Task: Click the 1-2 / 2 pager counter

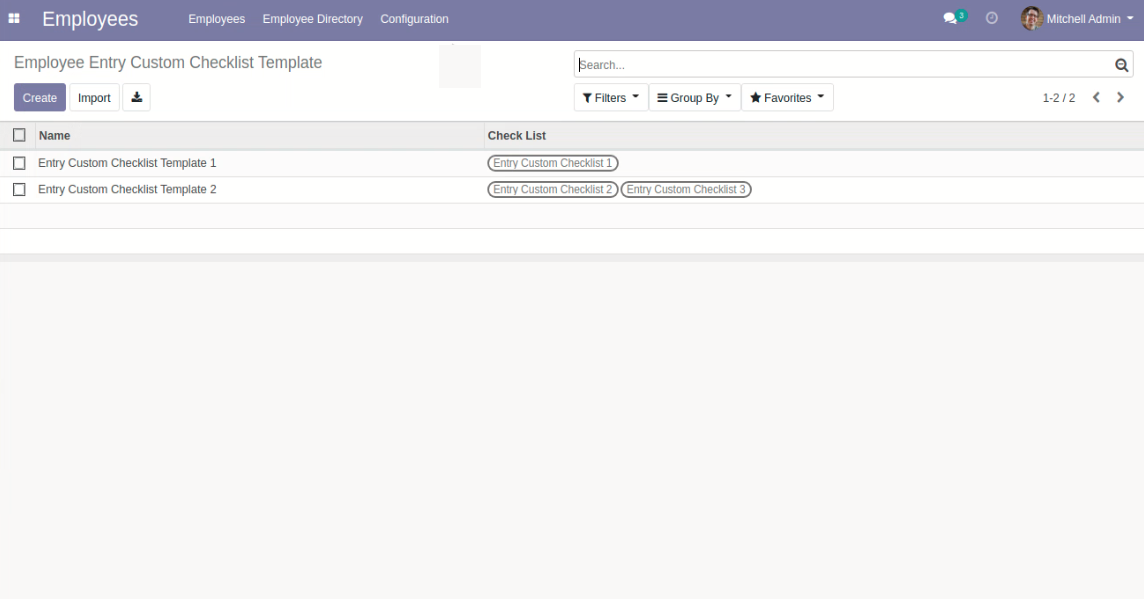Action: [1059, 98]
